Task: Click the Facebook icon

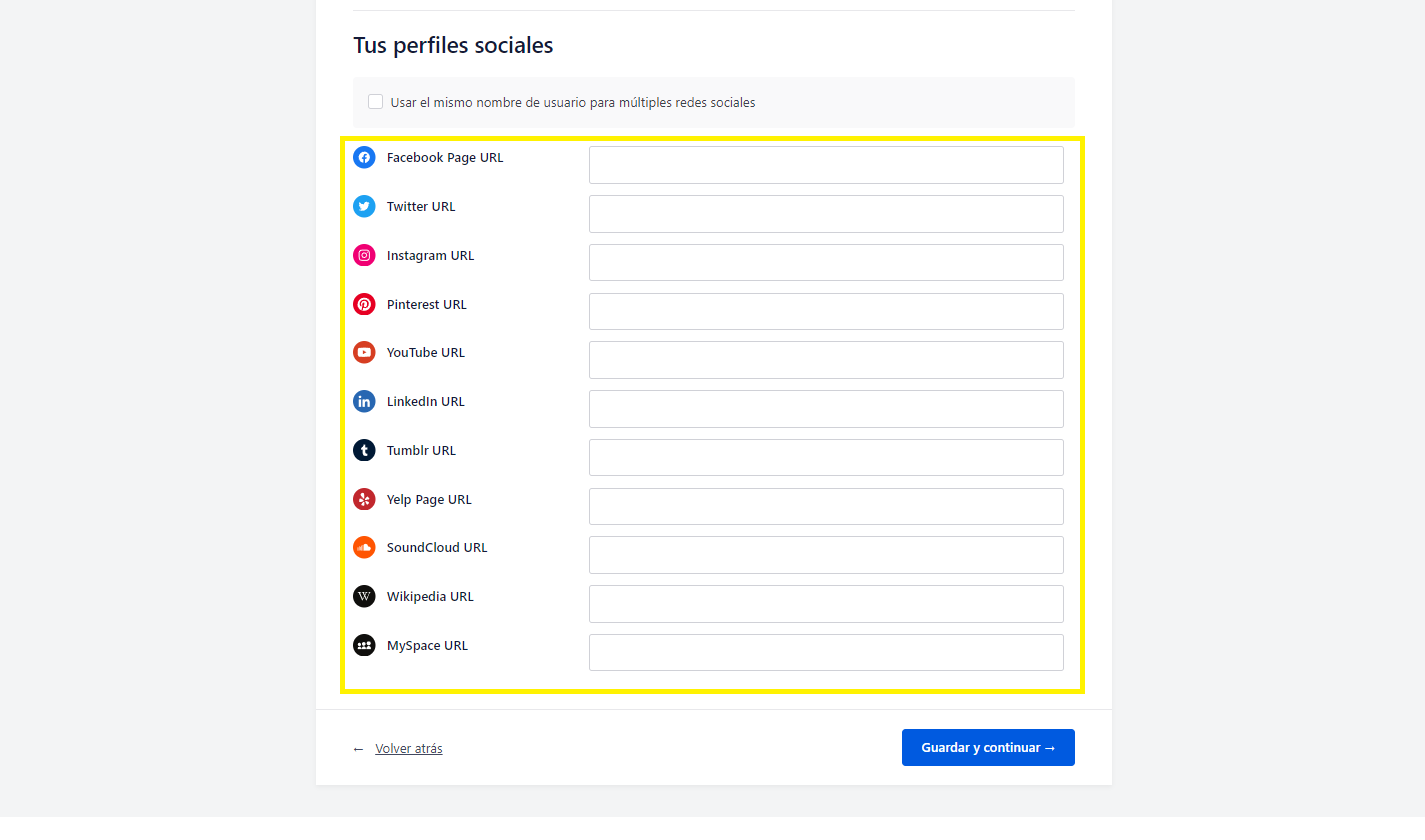Action: [364, 157]
